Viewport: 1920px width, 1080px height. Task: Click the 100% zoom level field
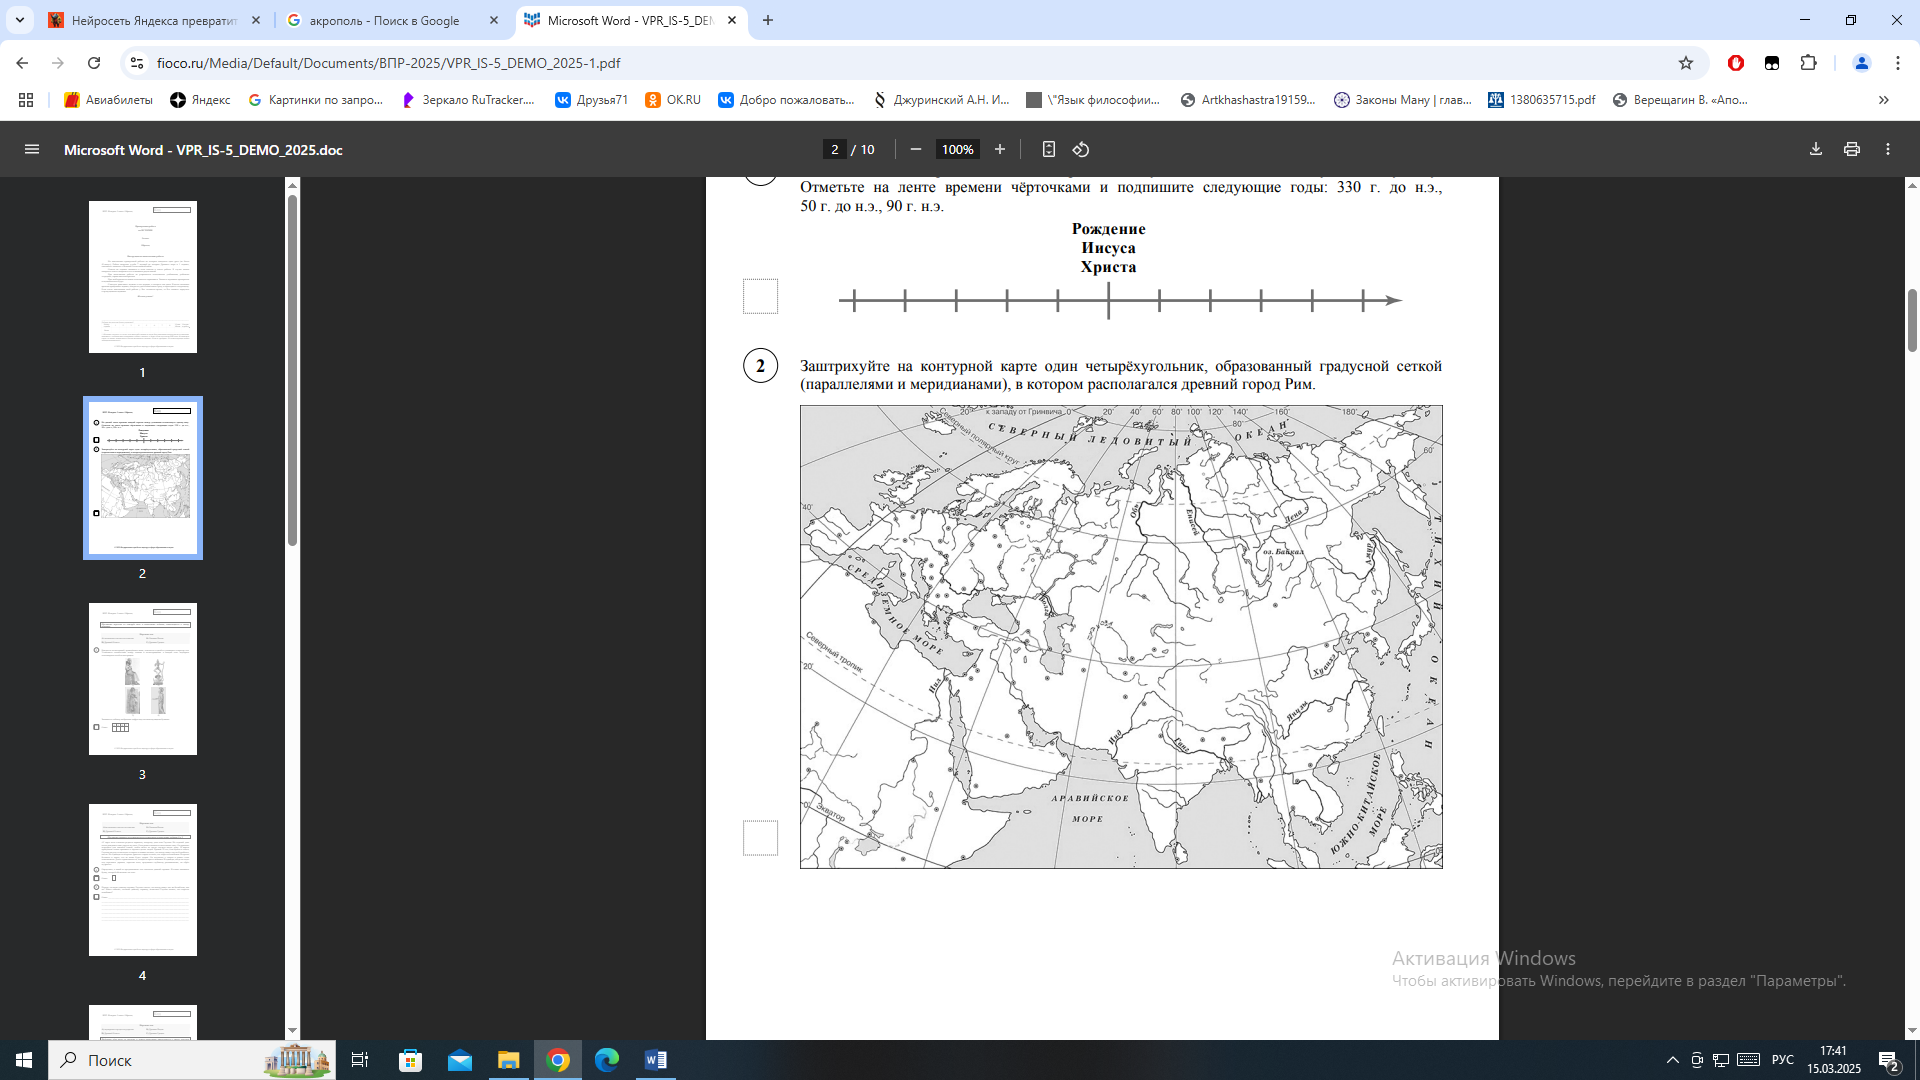point(957,149)
